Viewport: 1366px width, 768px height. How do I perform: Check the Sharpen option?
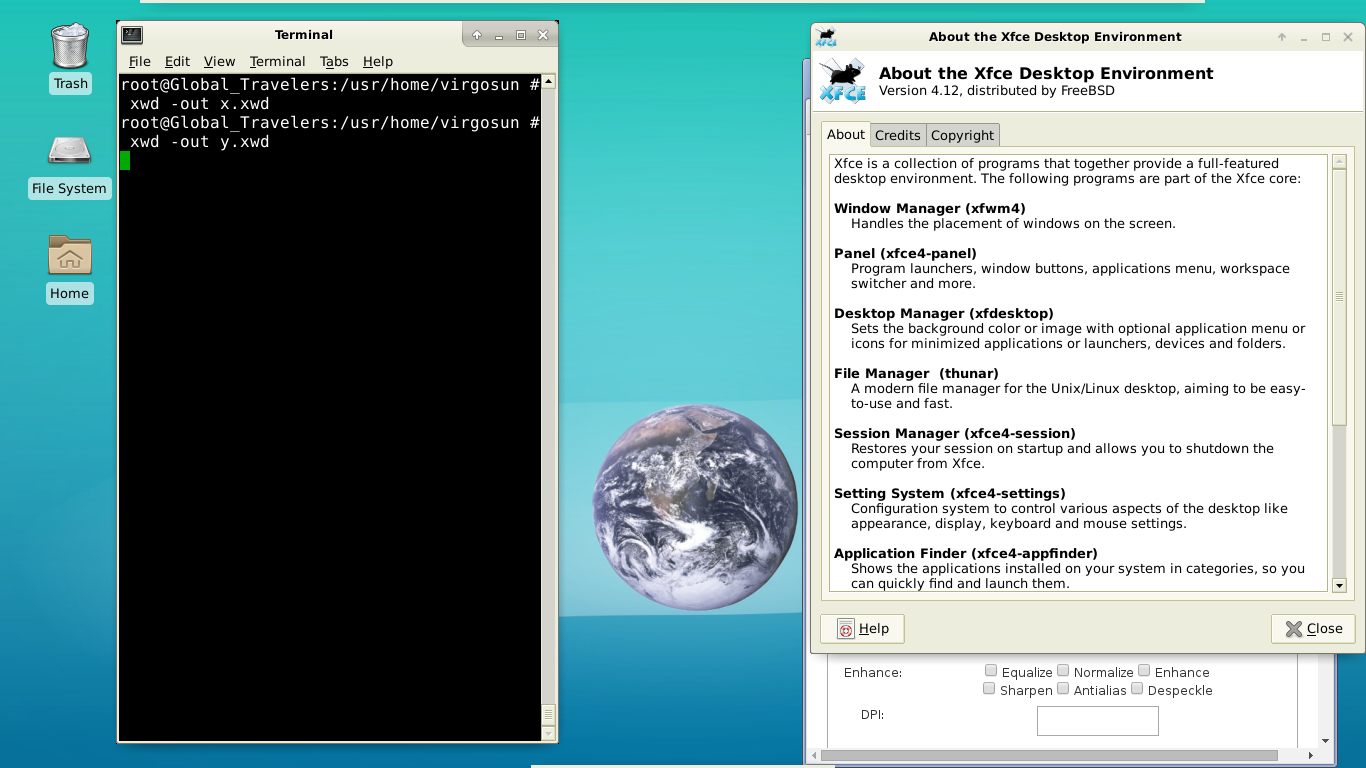(989, 689)
